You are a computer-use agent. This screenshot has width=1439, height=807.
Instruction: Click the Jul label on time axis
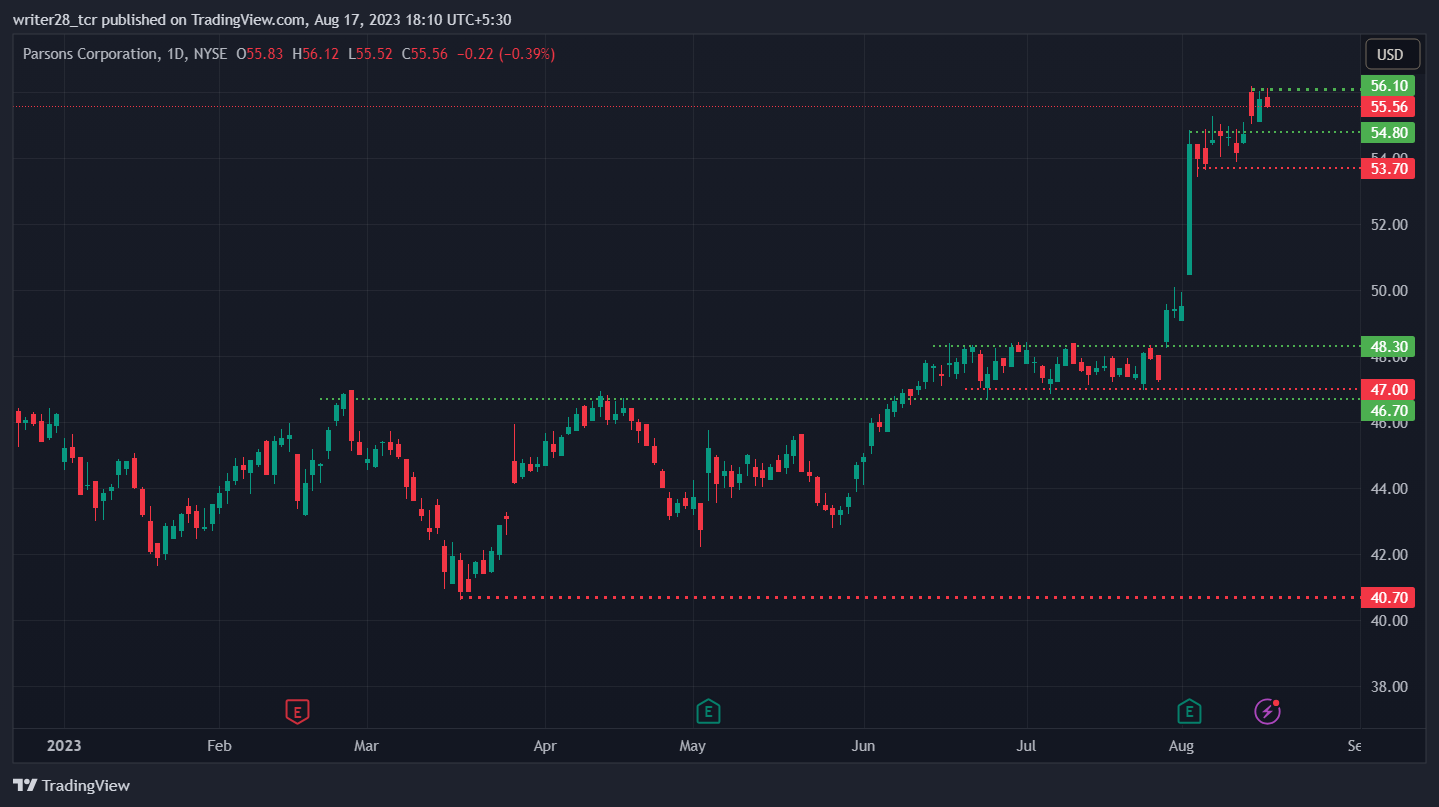[1027, 746]
